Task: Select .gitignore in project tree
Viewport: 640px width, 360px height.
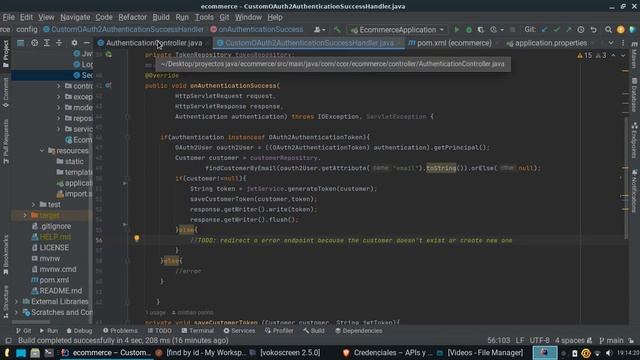Action: tap(51, 226)
